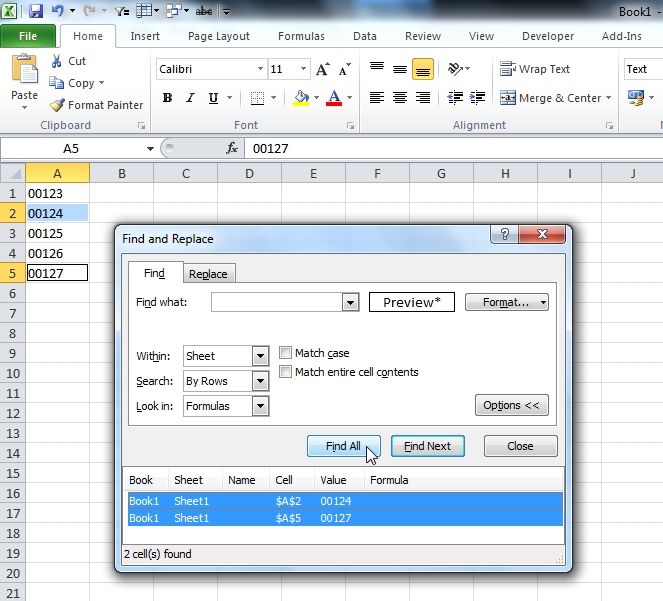
Task: Tick Match entire cell contents checkbox
Action: (286, 372)
